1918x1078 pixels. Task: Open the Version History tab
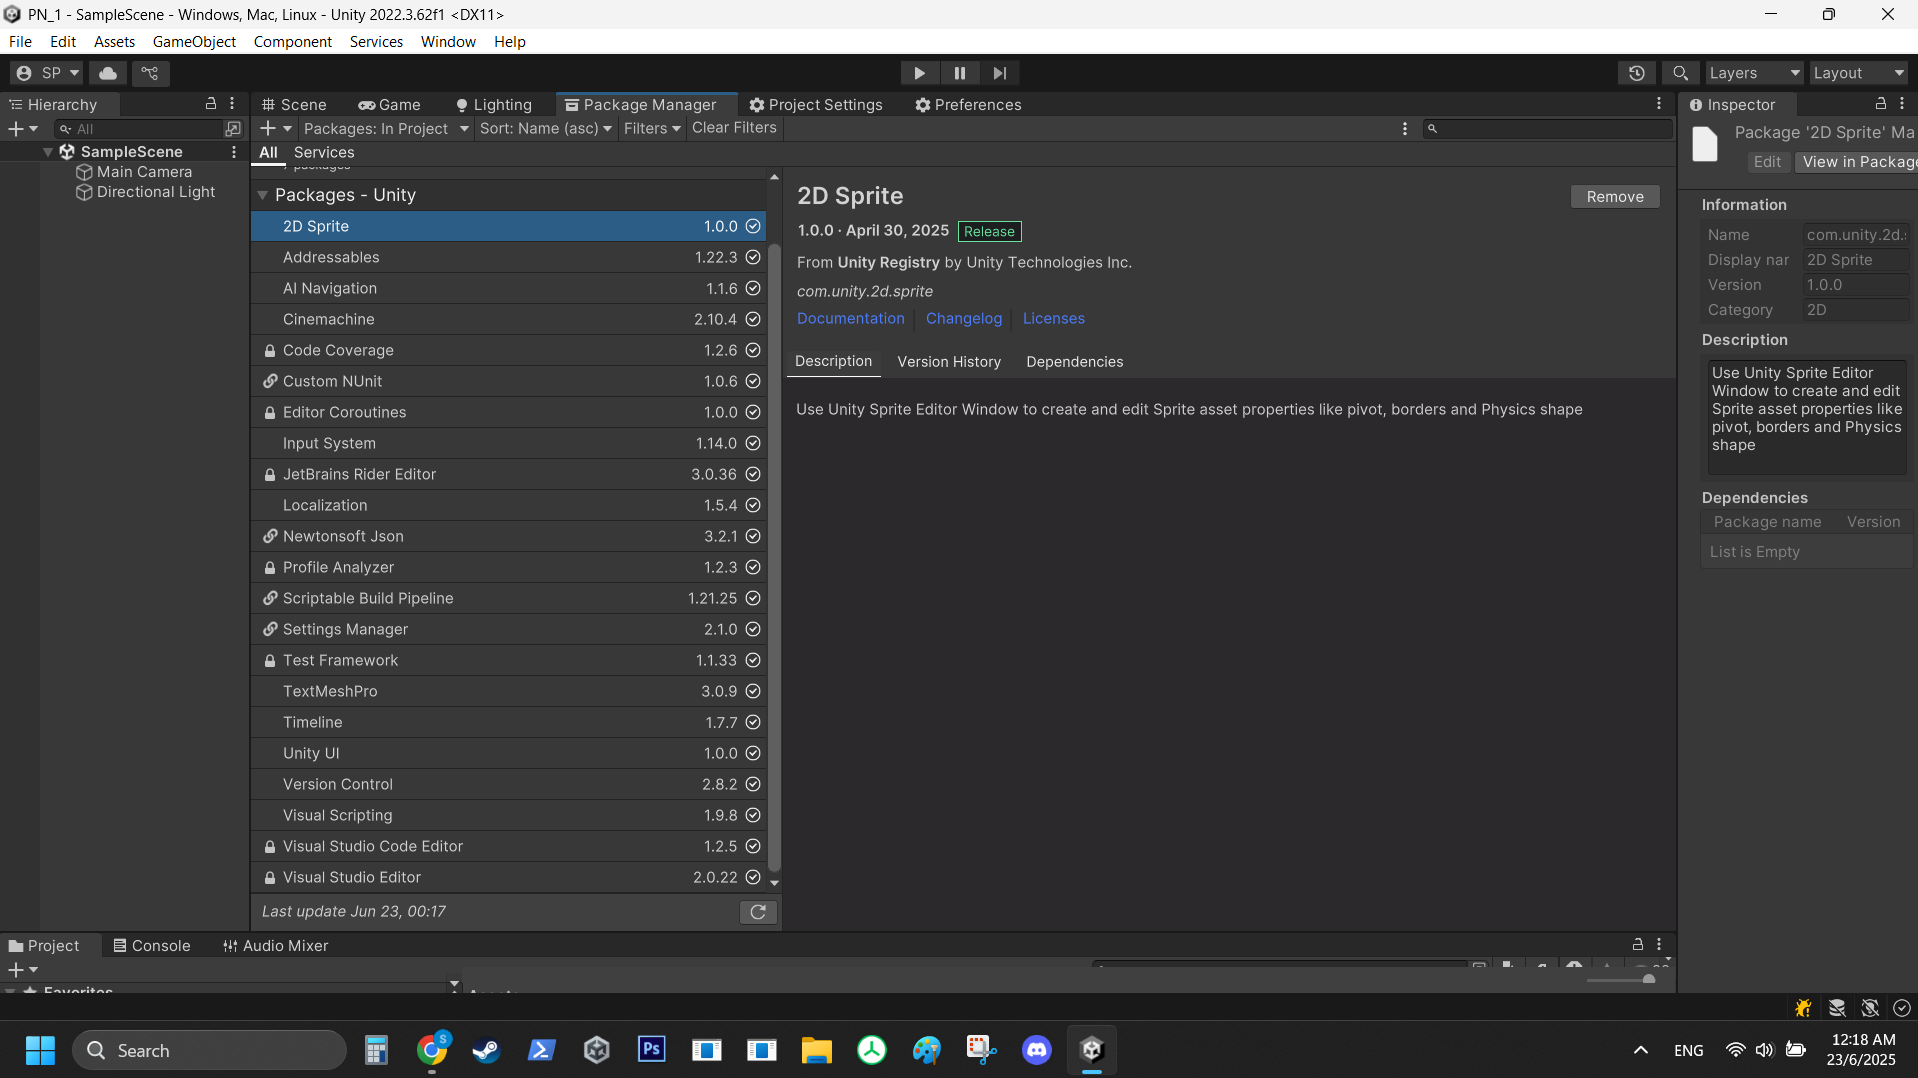(949, 362)
